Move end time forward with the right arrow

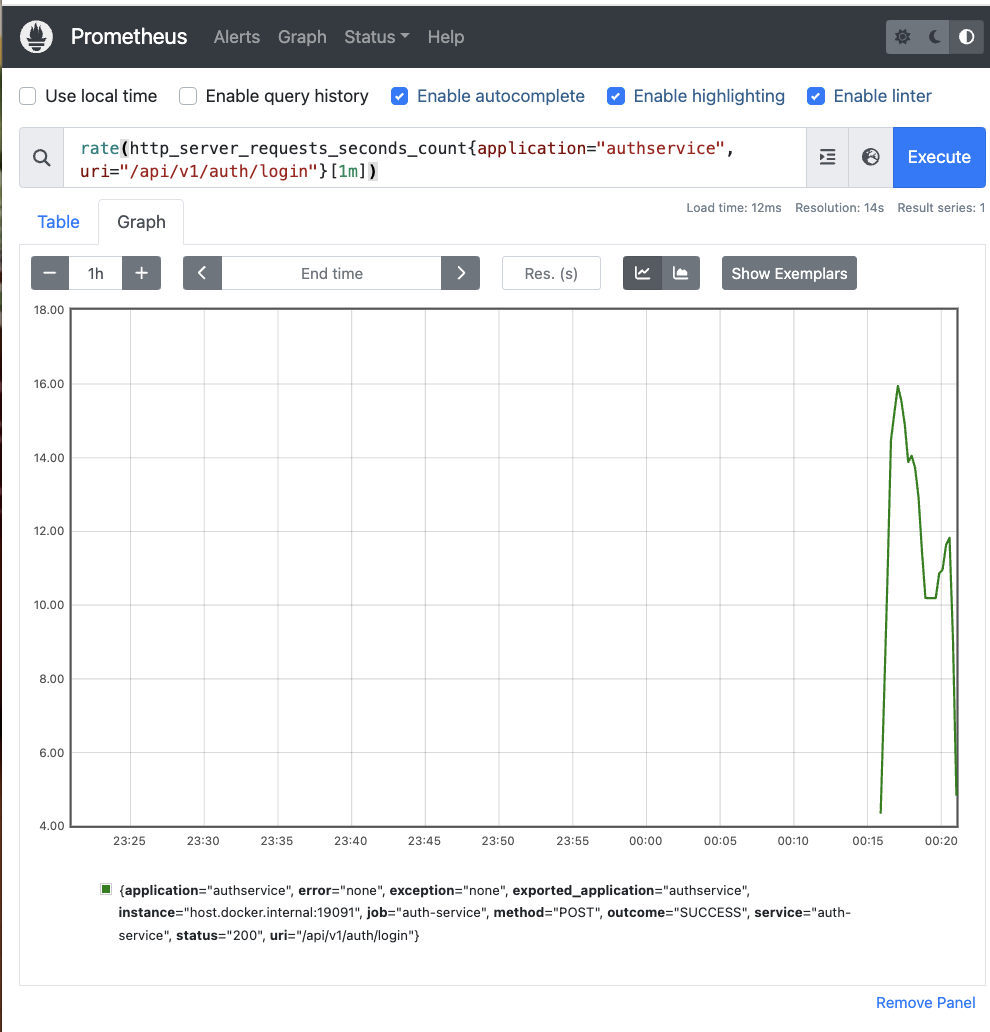tap(461, 273)
